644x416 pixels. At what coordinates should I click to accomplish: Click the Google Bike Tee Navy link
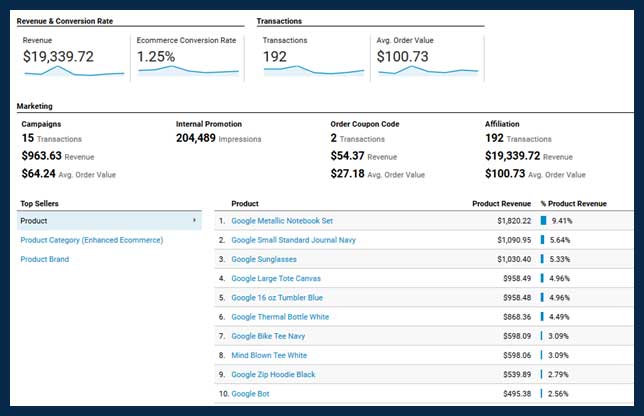coord(268,336)
